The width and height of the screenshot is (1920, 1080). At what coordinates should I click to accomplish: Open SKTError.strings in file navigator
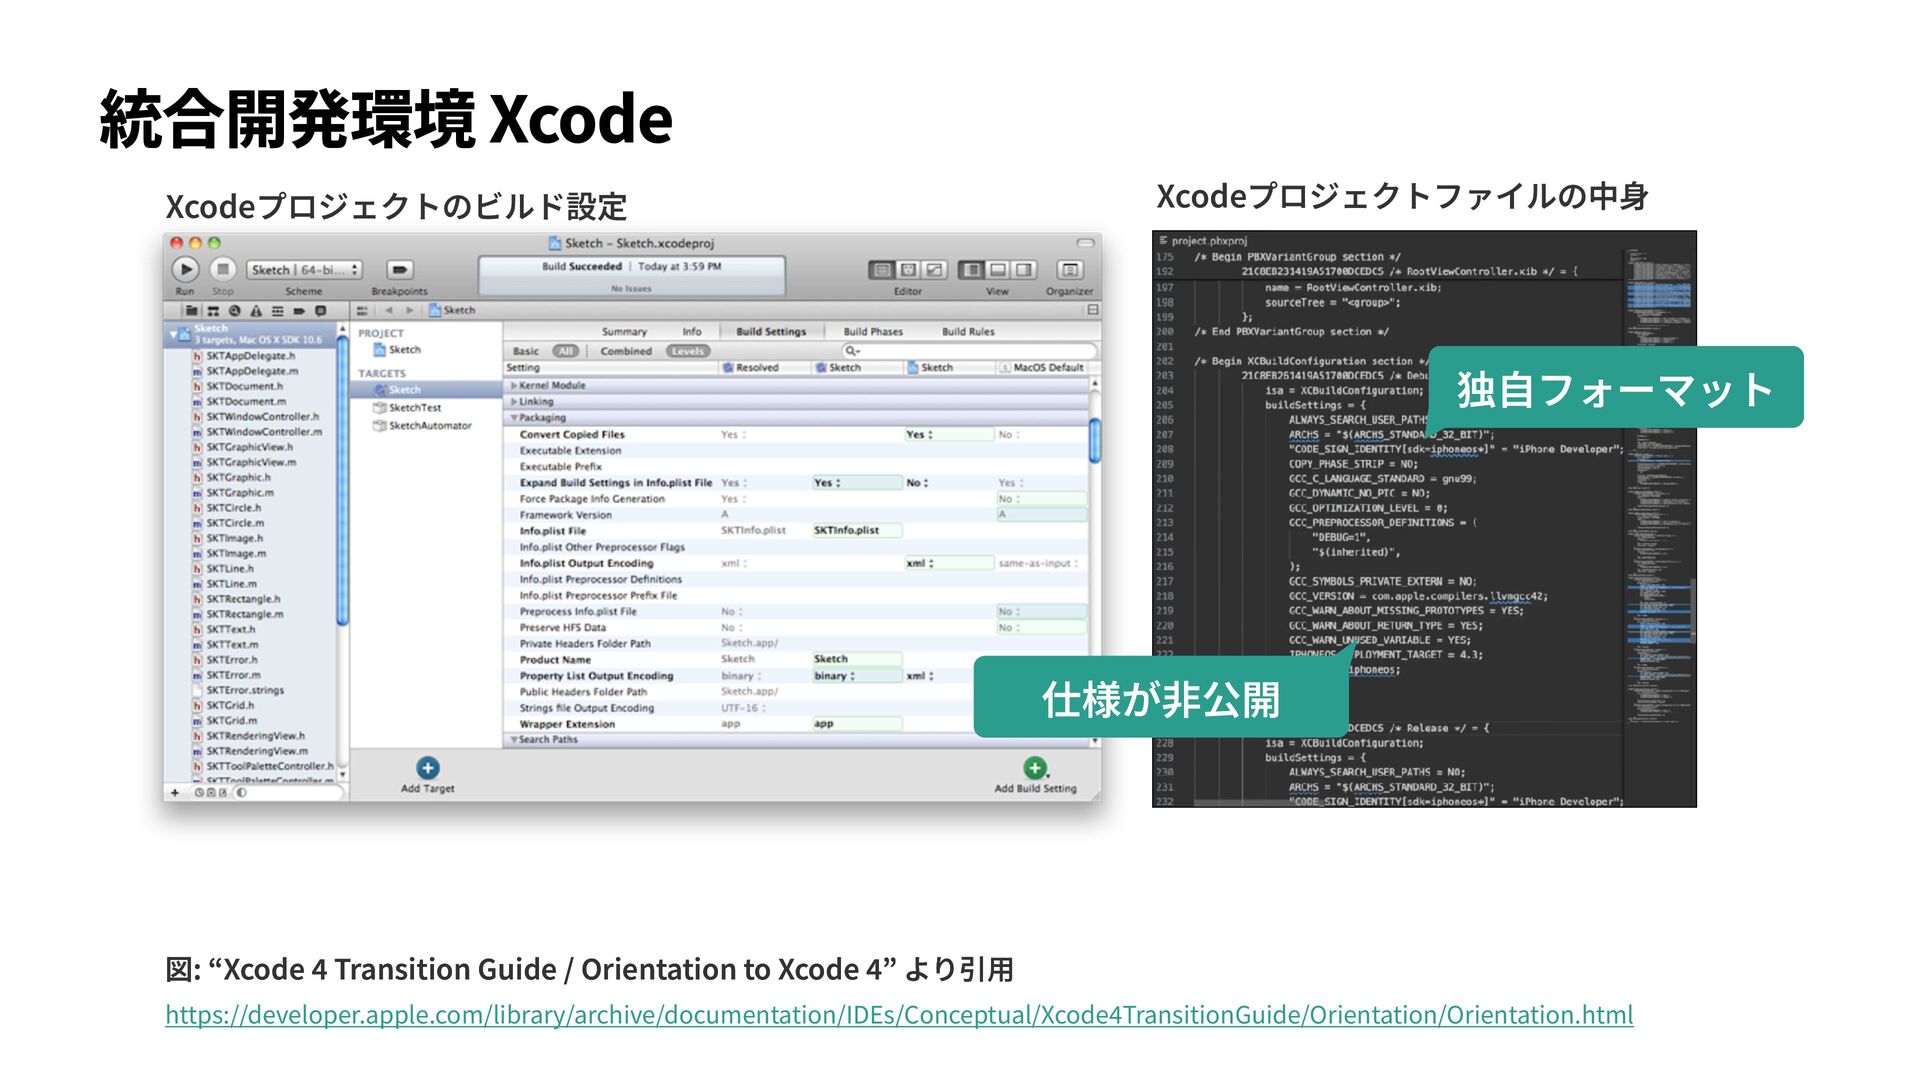pyautogui.click(x=239, y=691)
